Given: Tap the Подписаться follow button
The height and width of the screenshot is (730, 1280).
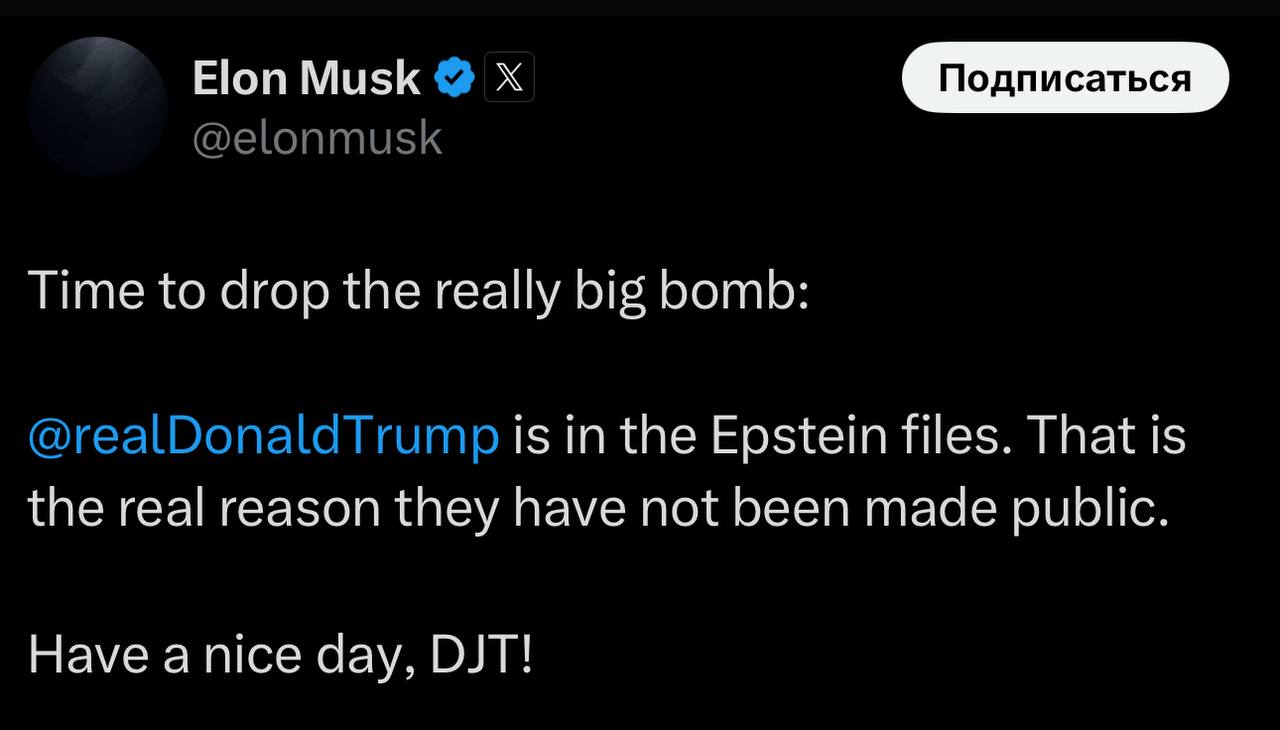Looking at the screenshot, I should pos(1065,77).
